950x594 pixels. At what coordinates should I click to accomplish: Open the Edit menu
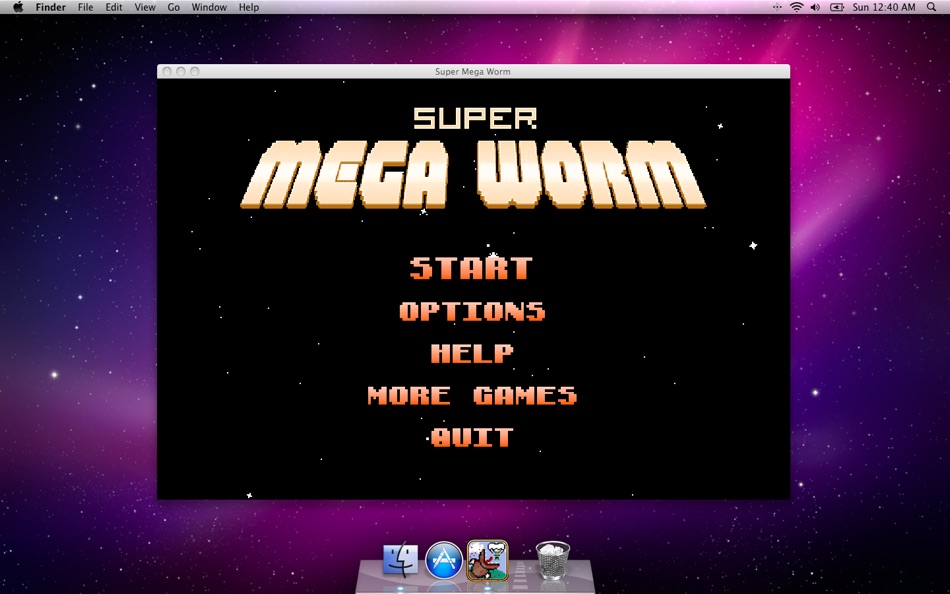[x=114, y=7]
